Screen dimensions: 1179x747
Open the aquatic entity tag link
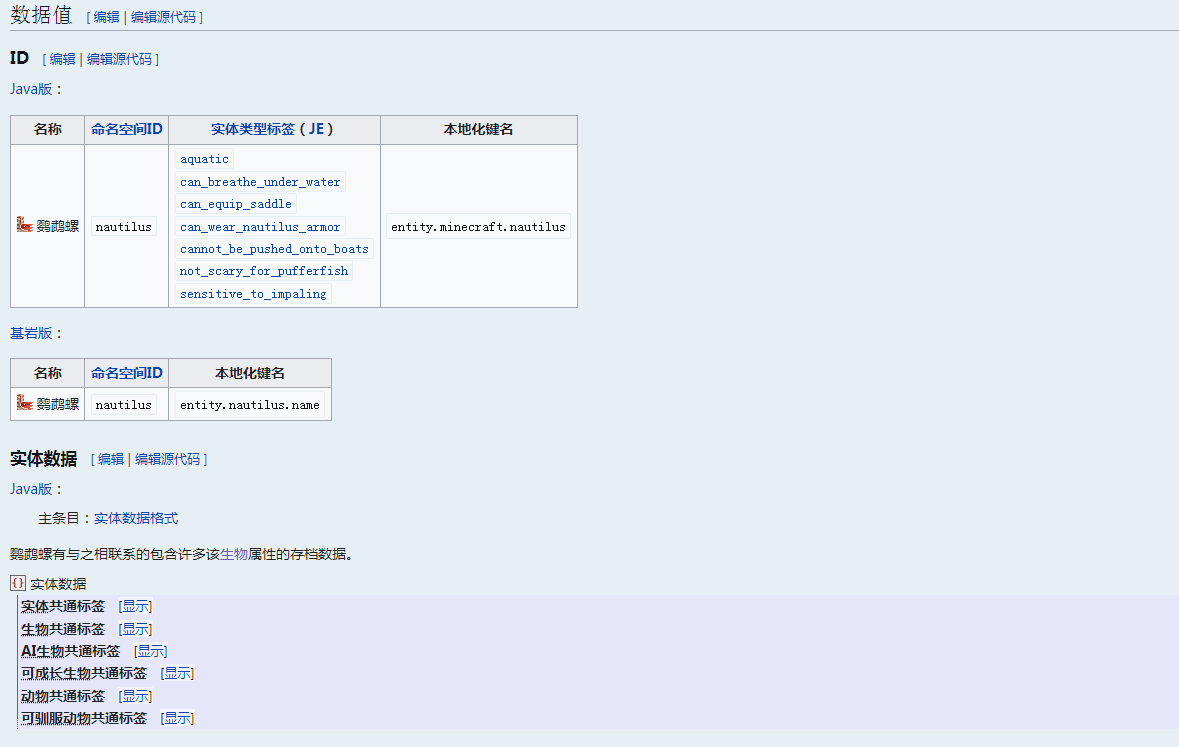(204, 159)
